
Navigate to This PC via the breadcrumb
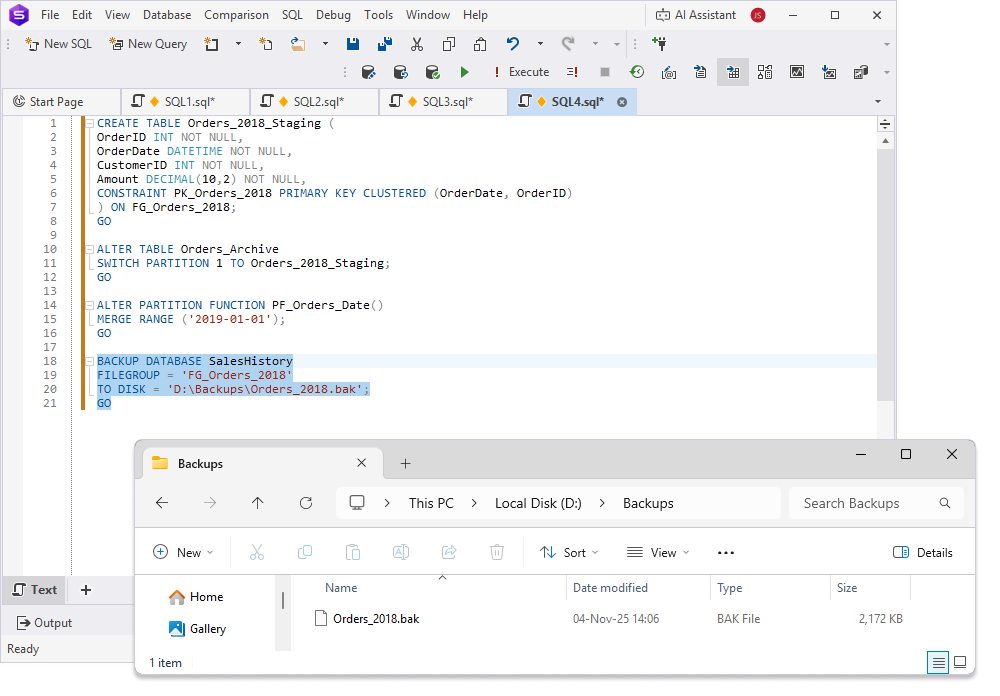click(x=430, y=503)
